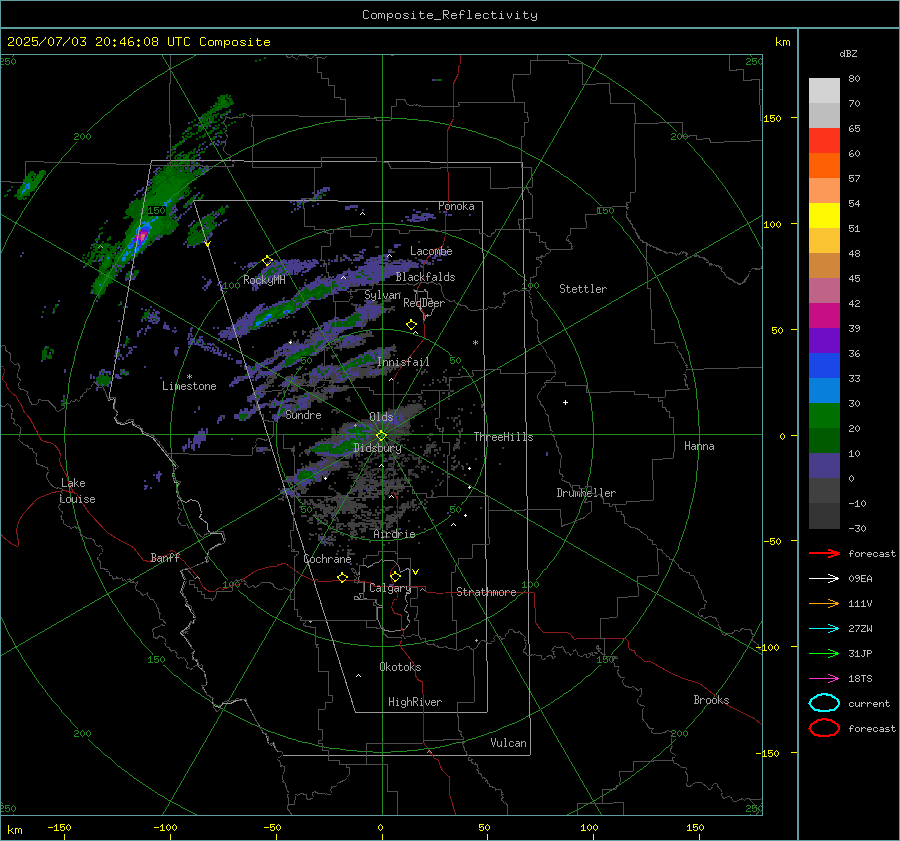
Task: Click the Limestone label
Action: 189,386
